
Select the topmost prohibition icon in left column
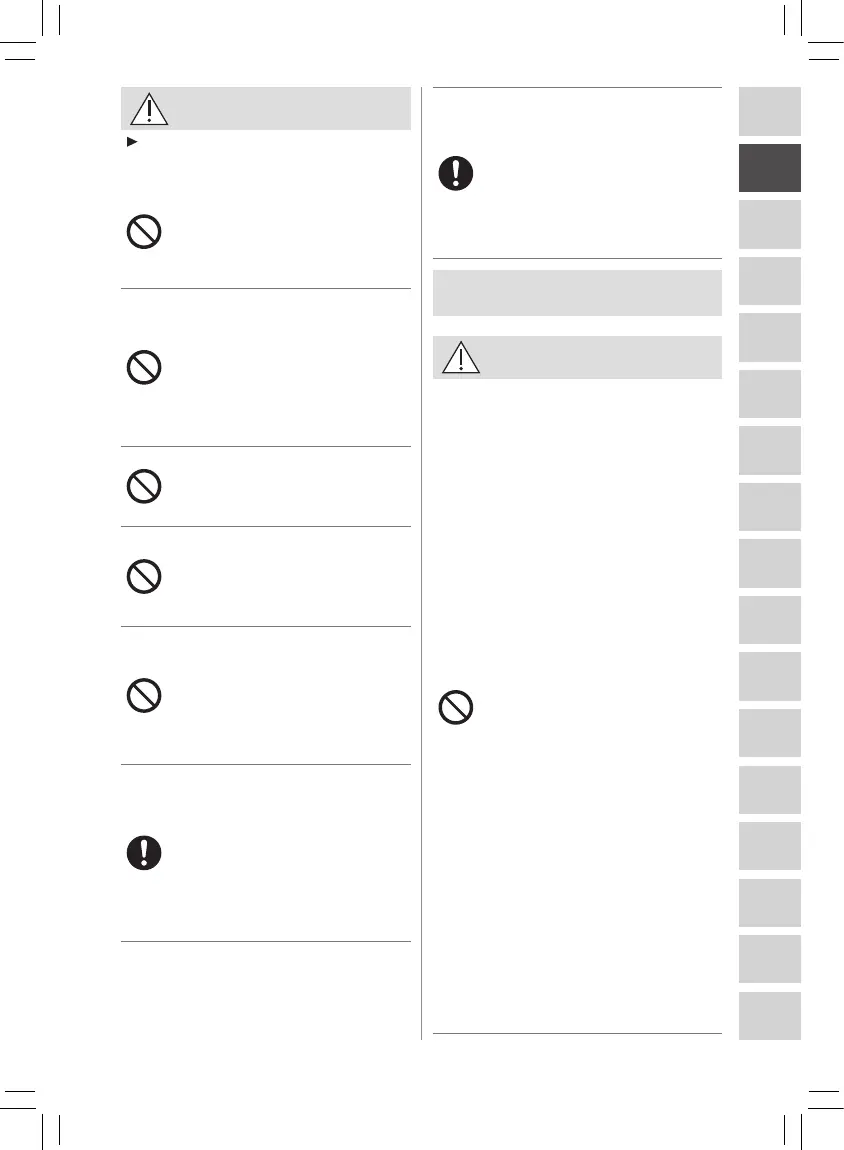click(x=144, y=234)
